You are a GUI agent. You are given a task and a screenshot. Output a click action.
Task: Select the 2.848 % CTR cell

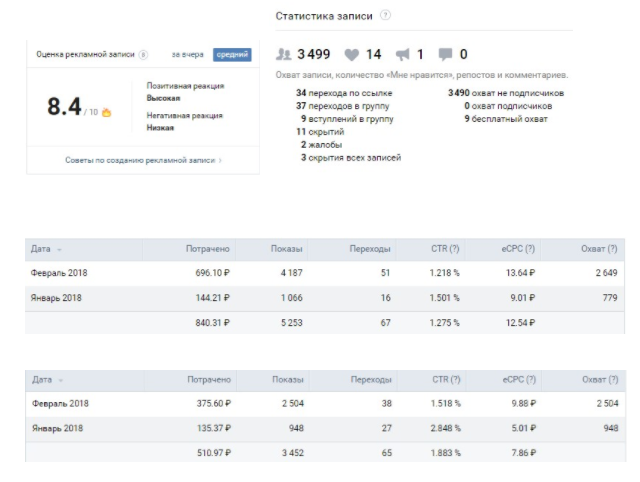[445, 429]
